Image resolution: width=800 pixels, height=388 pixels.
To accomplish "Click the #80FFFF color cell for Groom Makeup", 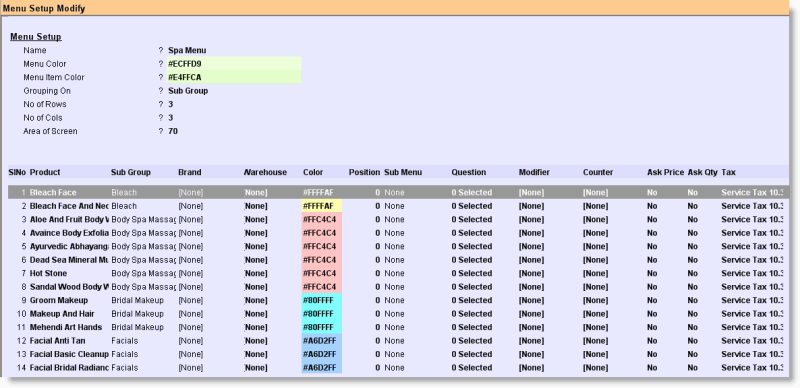I will 321,300.
